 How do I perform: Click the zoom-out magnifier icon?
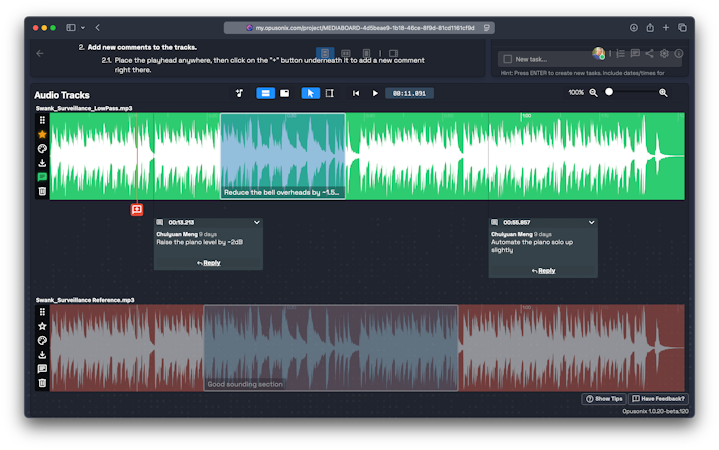pos(593,93)
